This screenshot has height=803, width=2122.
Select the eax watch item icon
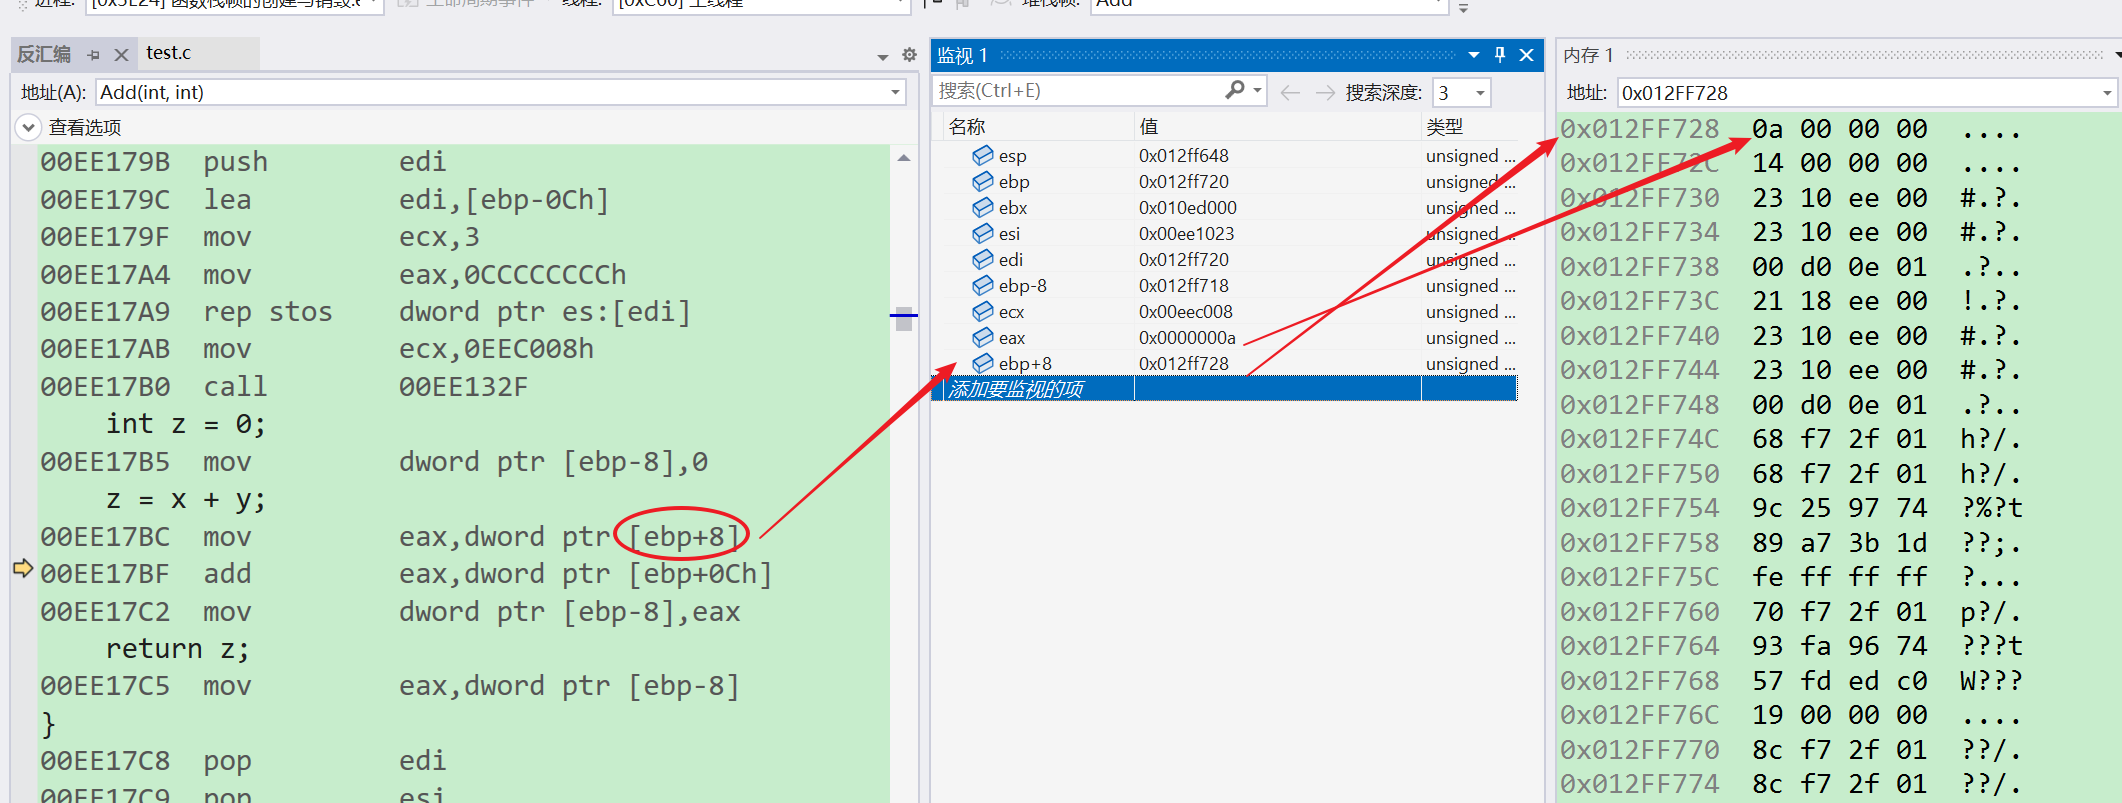983,337
